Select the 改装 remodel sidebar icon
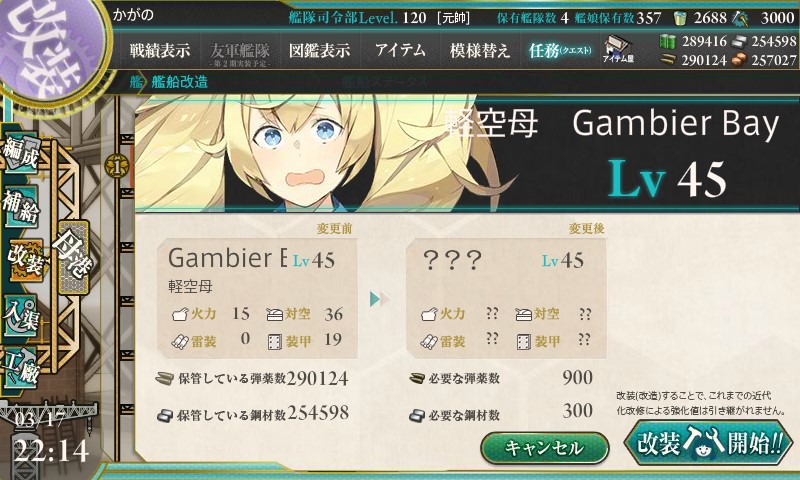The width and height of the screenshot is (800, 480). [24, 259]
